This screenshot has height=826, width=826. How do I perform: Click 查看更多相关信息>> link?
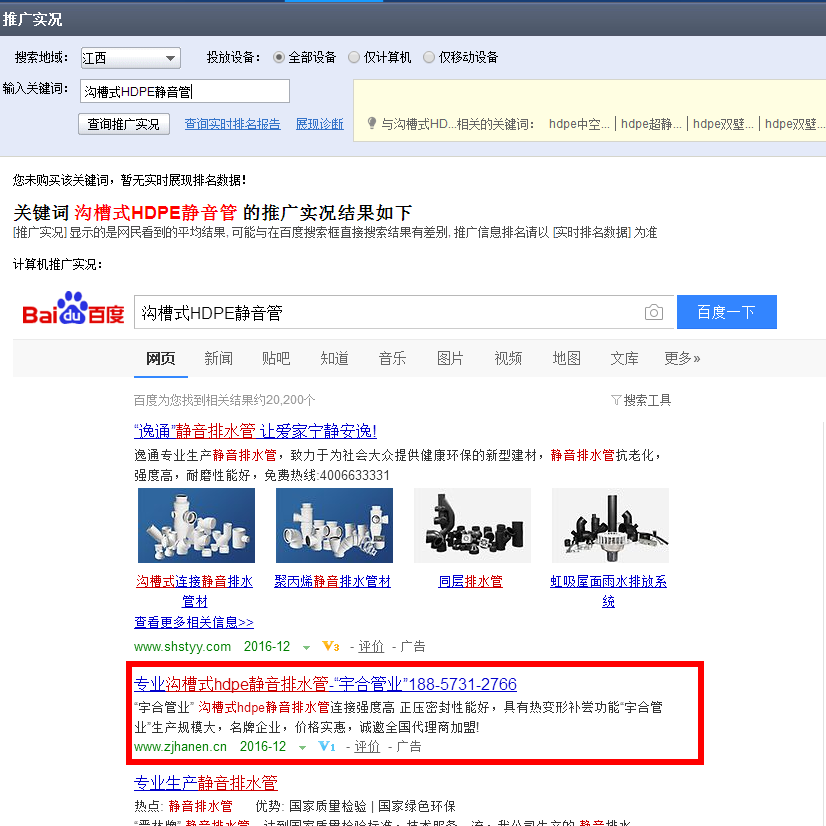194,623
